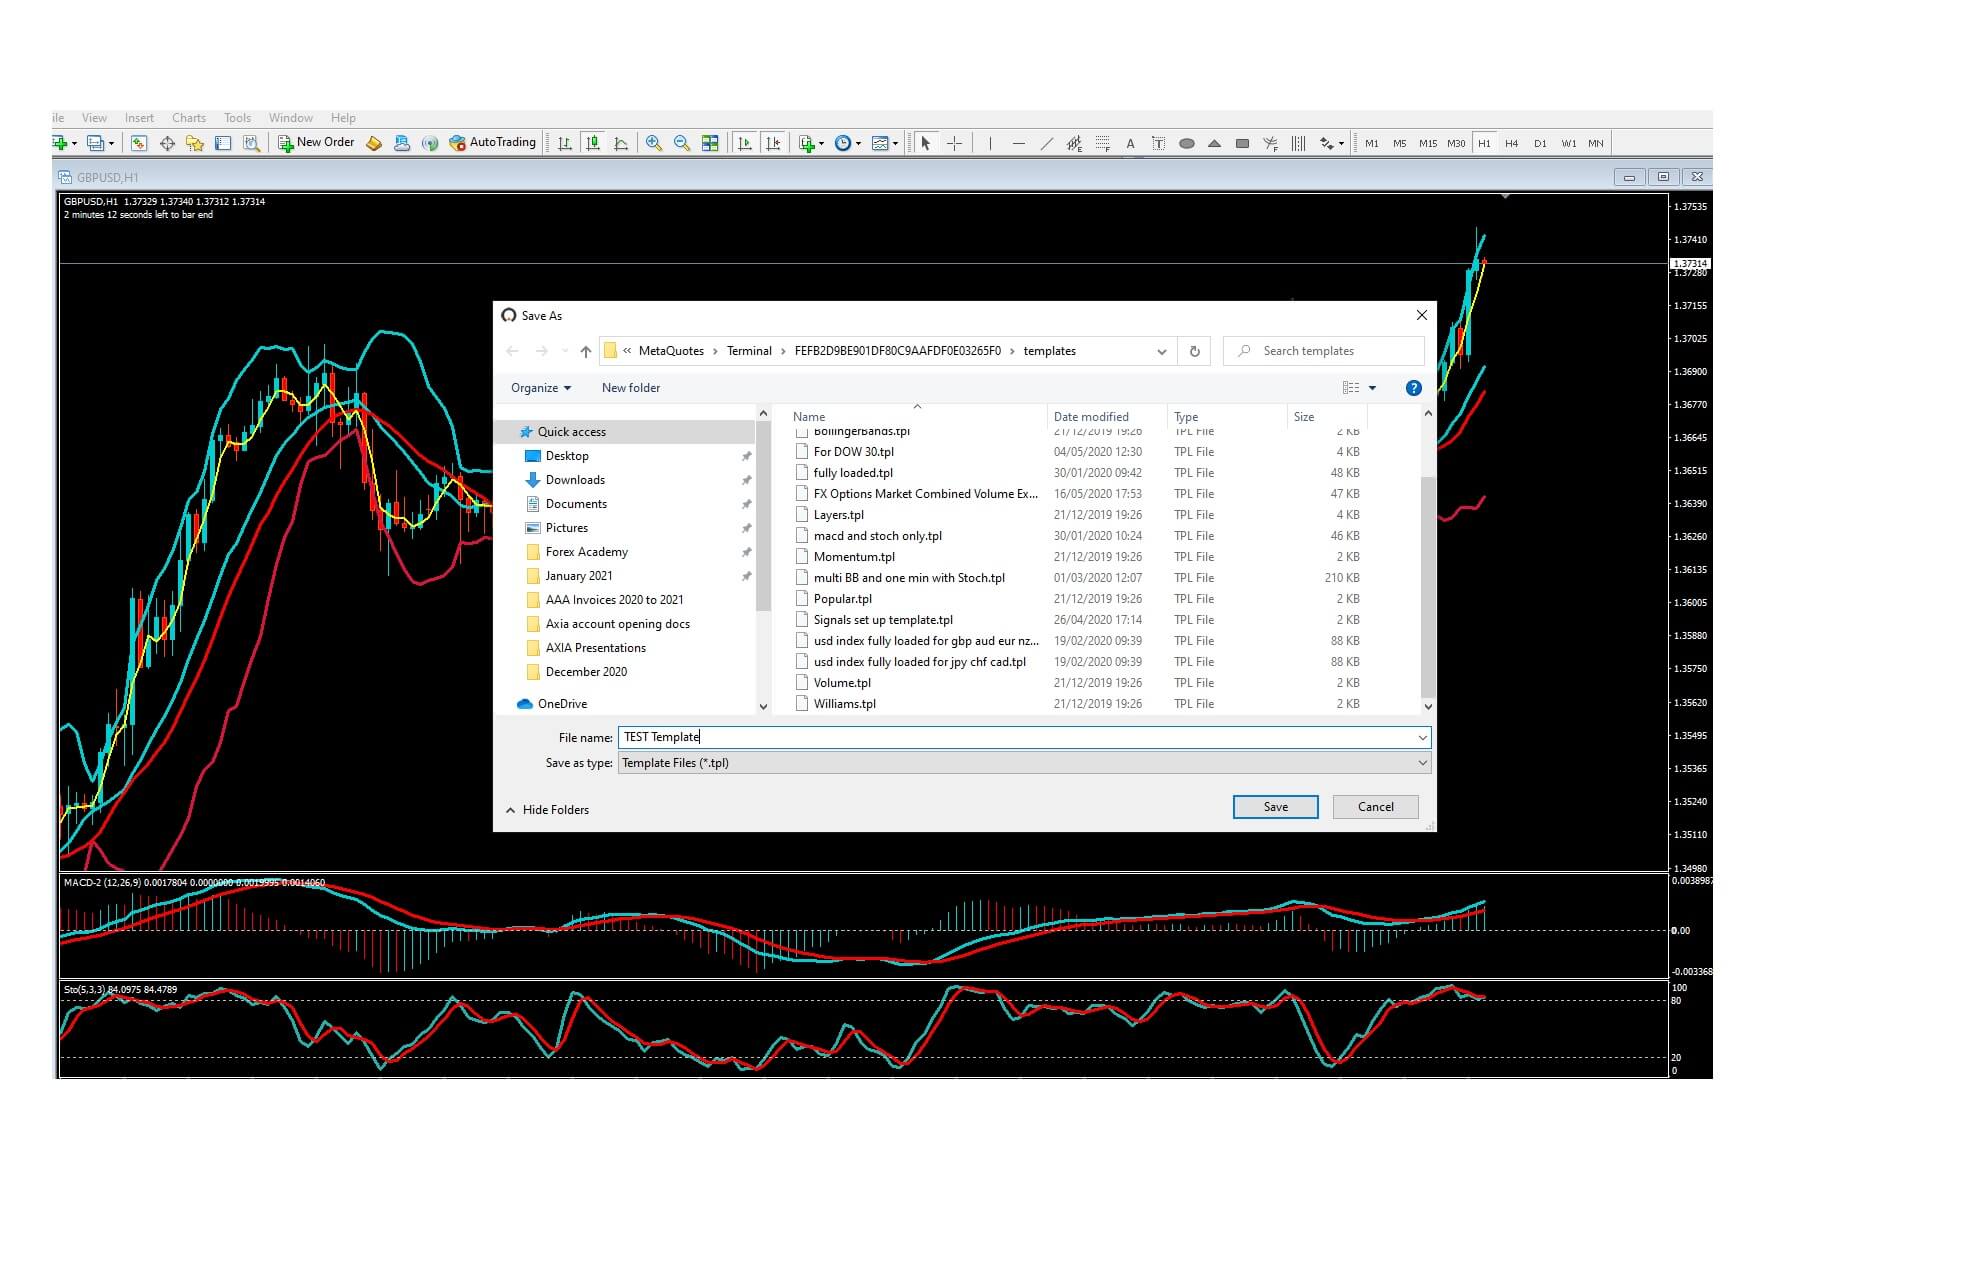Refresh the templates folder listing
Viewport: 1978px width, 1268px height.
(x=1194, y=351)
